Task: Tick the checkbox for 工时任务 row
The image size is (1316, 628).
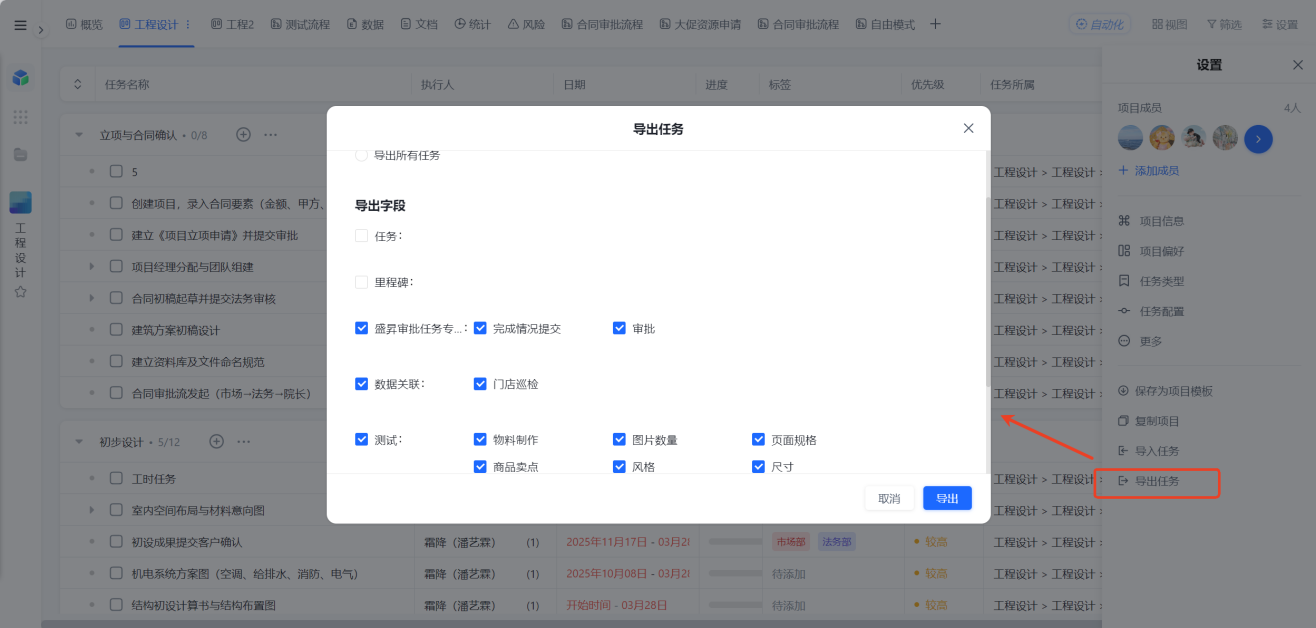Action: (116, 479)
